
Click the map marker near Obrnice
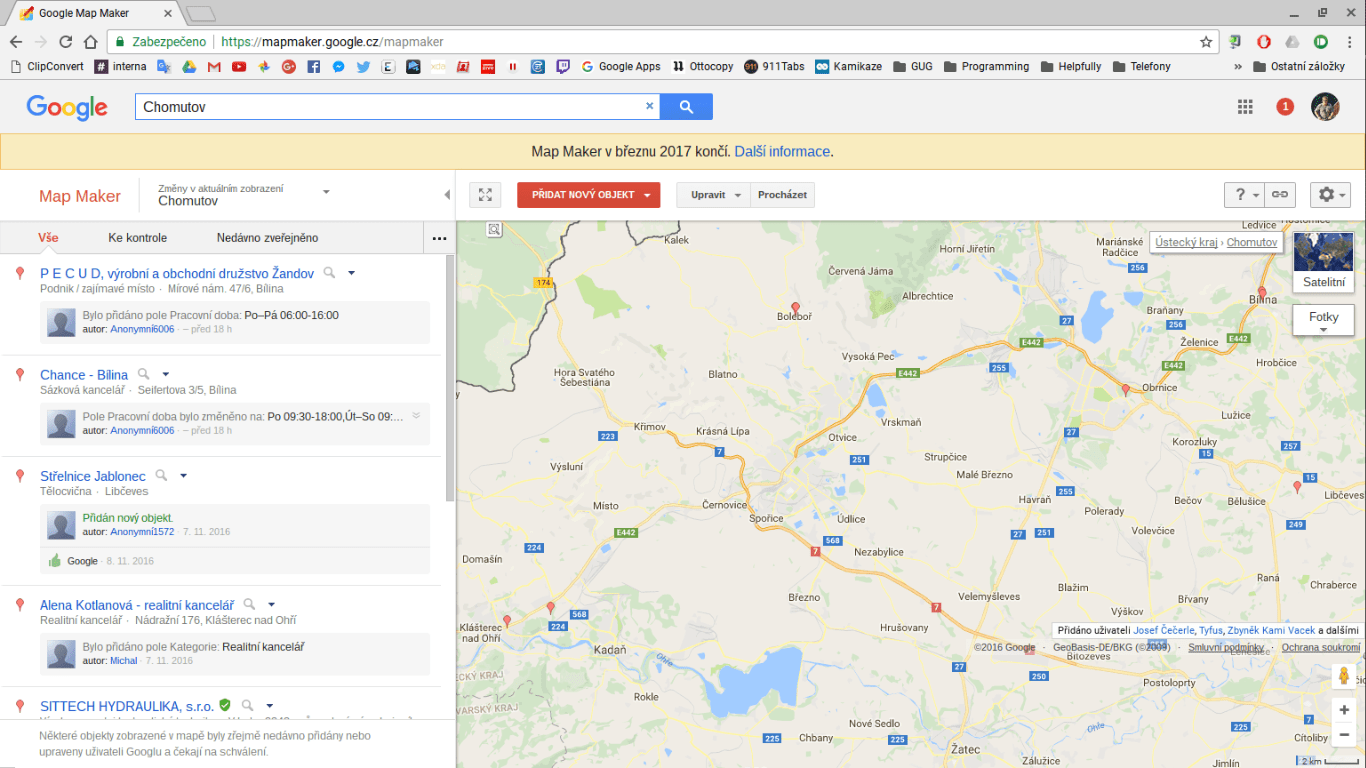click(1126, 390)
